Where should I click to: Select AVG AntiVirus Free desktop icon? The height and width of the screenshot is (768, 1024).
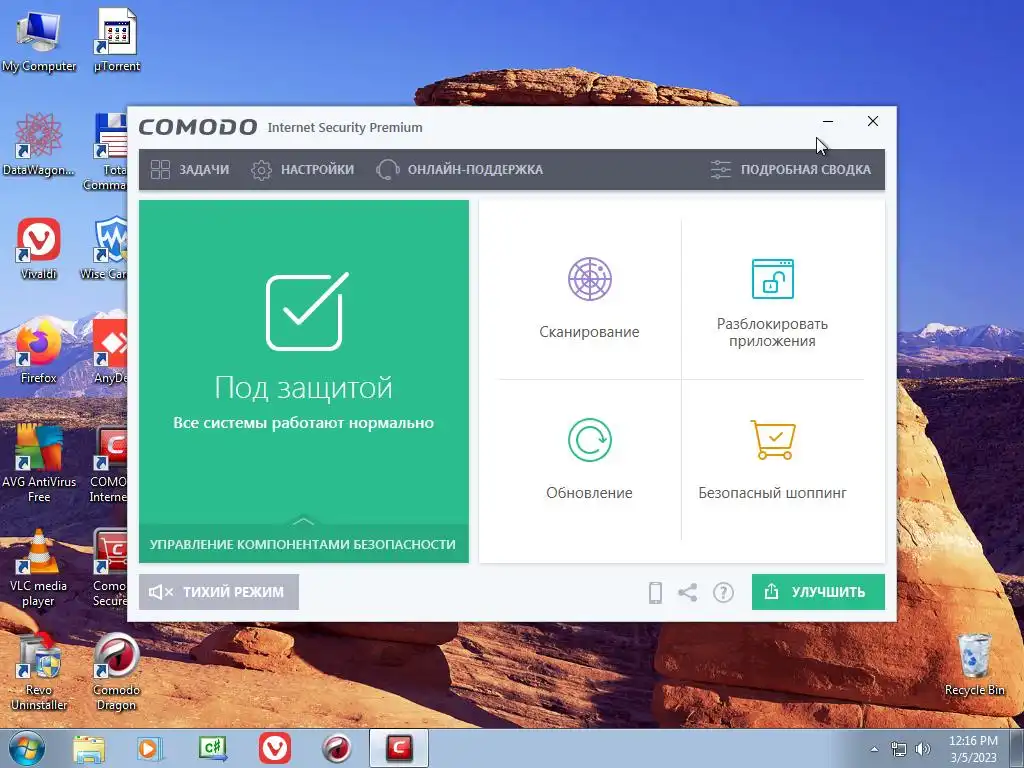click(39, 464)
